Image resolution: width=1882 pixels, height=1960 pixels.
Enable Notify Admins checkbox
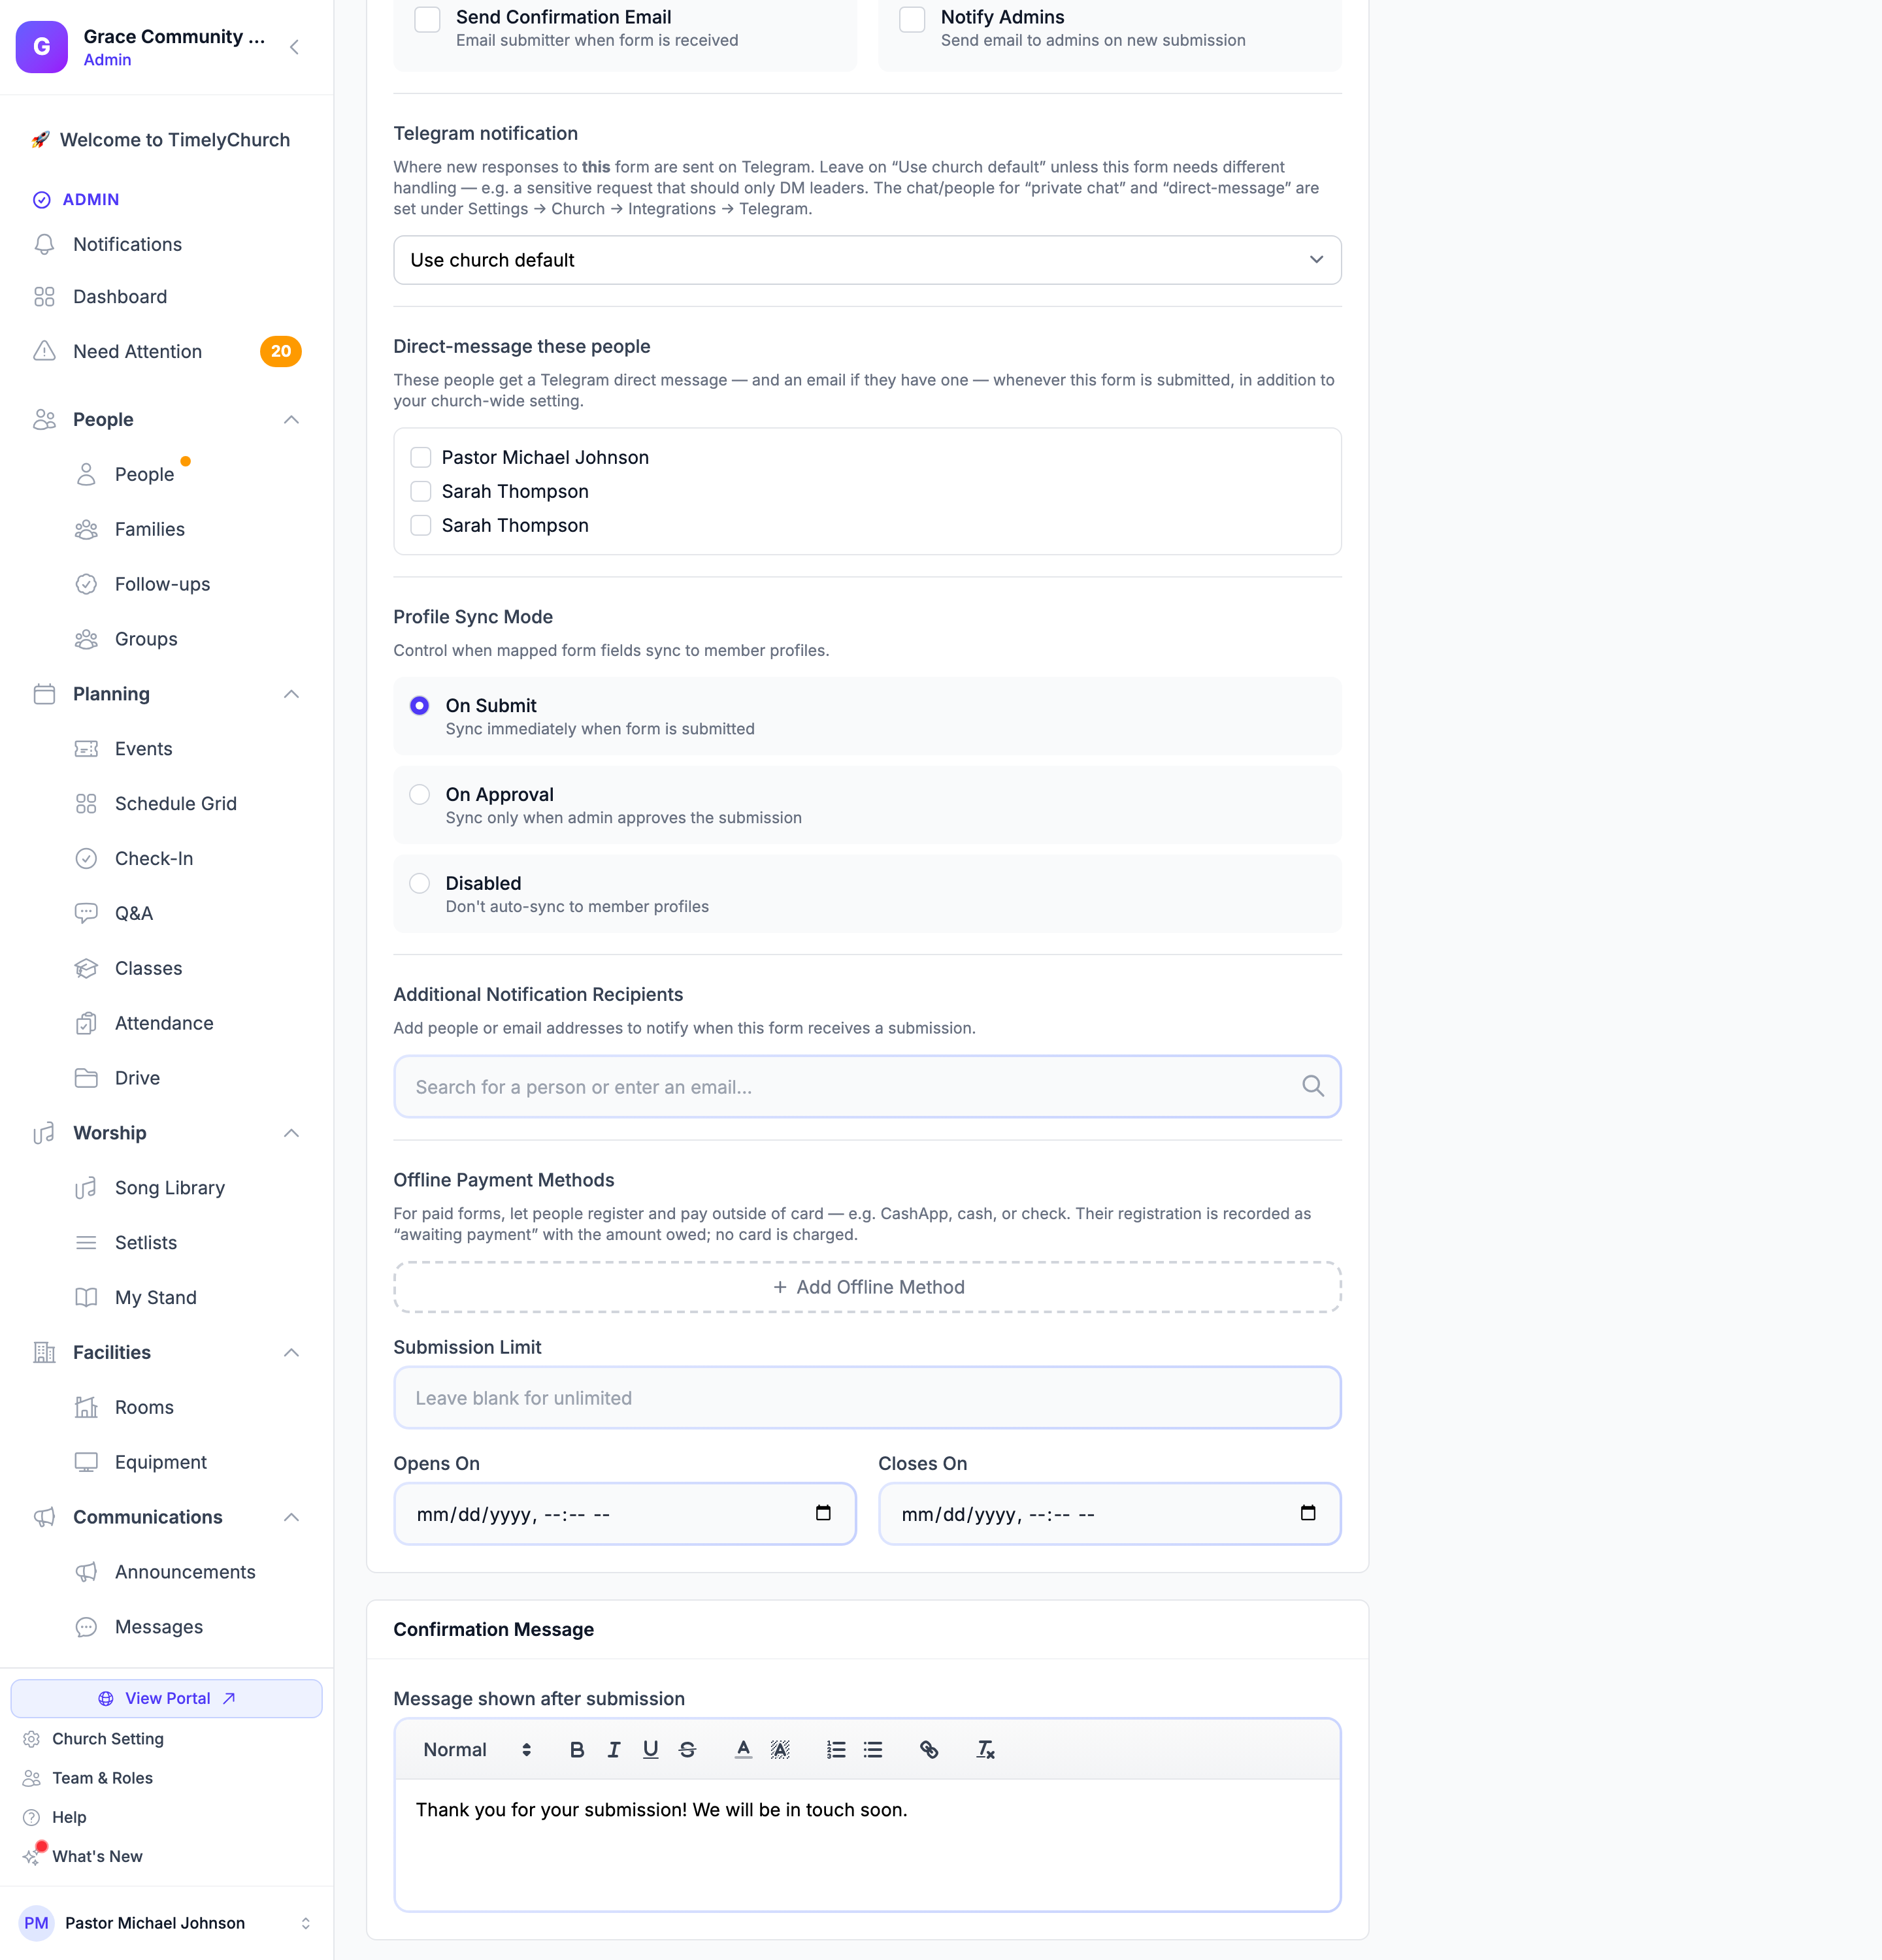[x=912, y=19]
